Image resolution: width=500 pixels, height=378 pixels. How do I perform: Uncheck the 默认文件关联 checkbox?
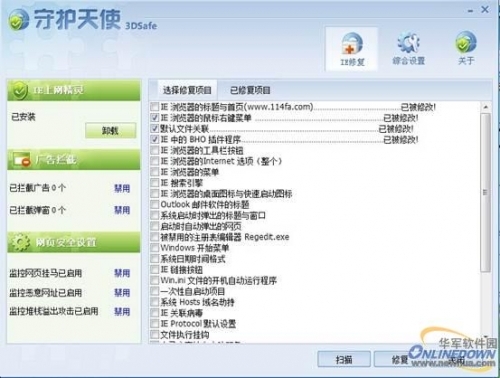click(x=154, y=128)
